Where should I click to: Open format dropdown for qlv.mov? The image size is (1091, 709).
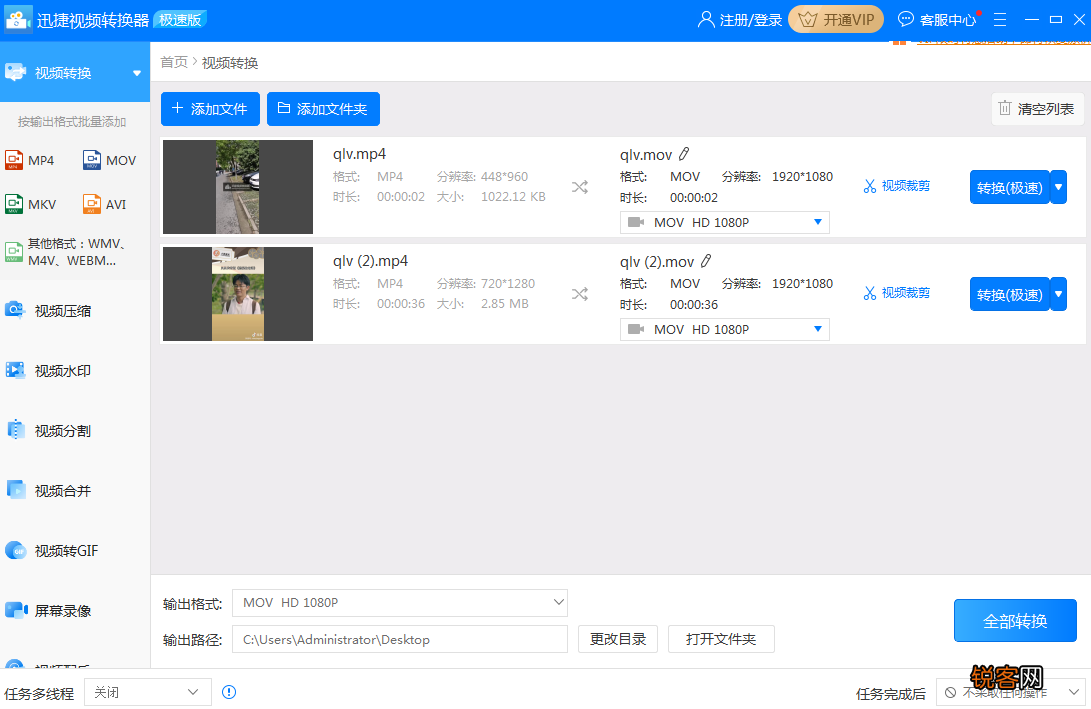click(x=724, y=222)
